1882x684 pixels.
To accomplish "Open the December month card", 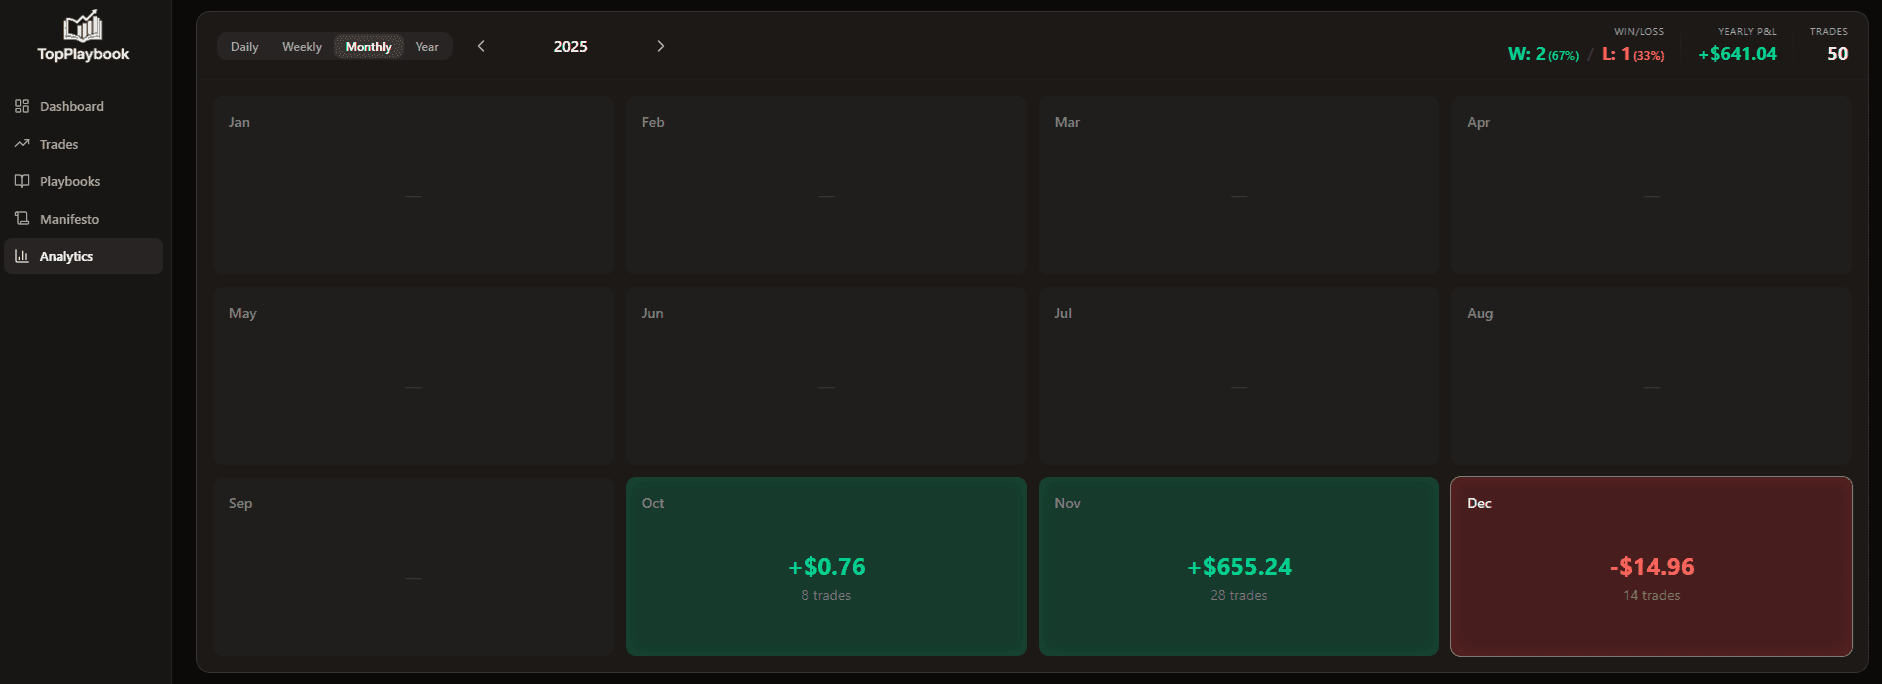I will 1651,566.
